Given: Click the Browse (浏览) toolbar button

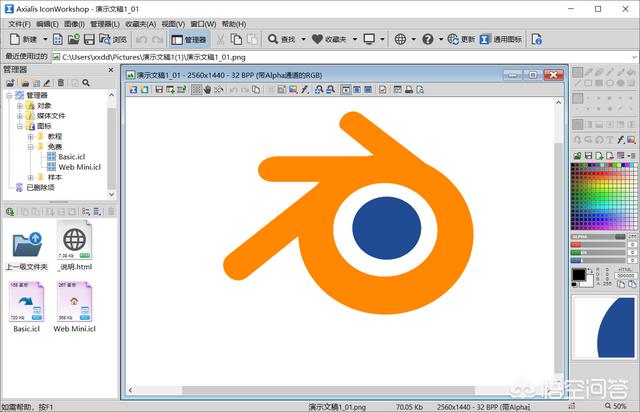Looking at the screenshot, I should pos(113,39).
